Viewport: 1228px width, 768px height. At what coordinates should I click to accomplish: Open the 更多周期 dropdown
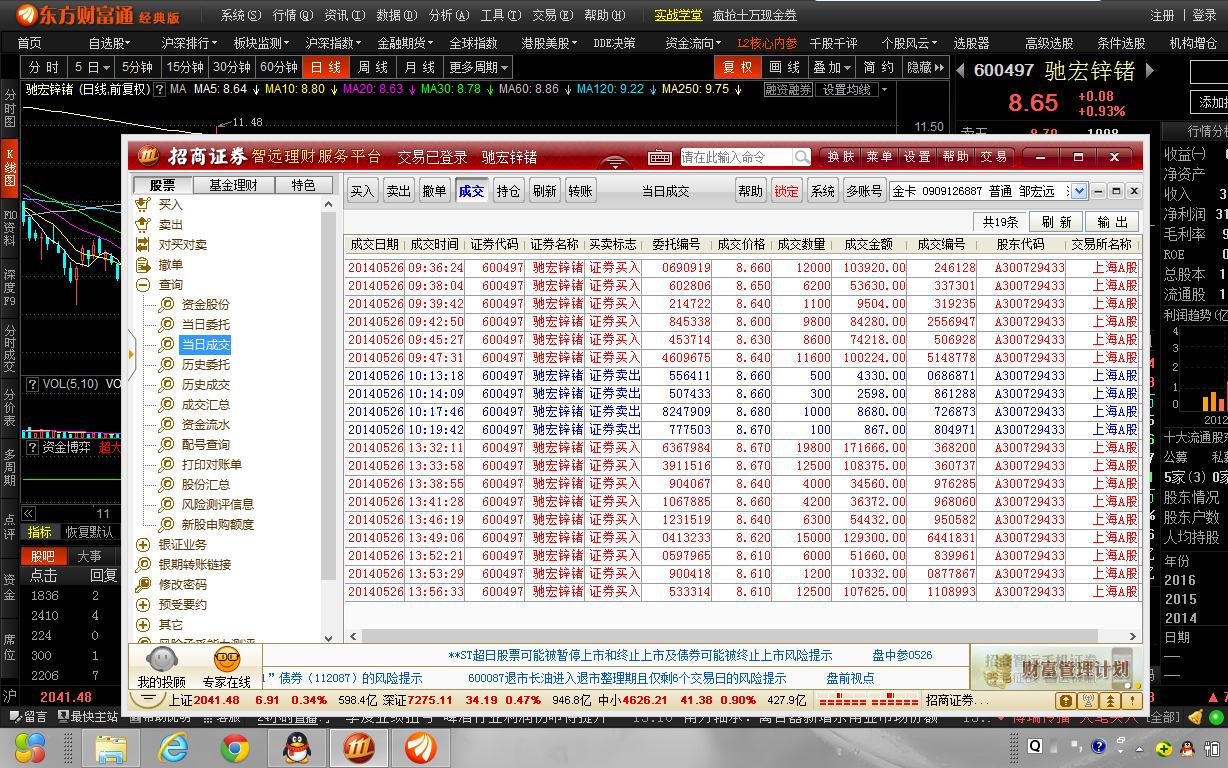pyautogui.click(x=478, y=67)
